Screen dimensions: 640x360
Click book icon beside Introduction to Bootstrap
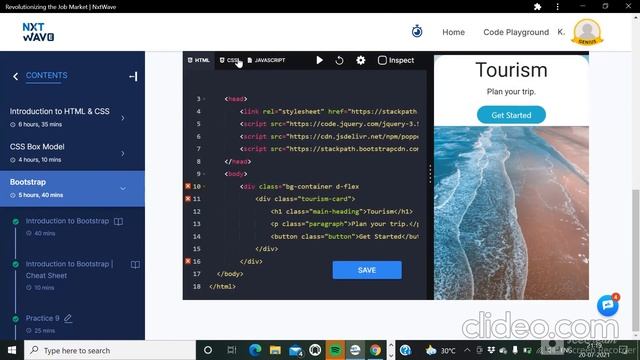point(118,221)
